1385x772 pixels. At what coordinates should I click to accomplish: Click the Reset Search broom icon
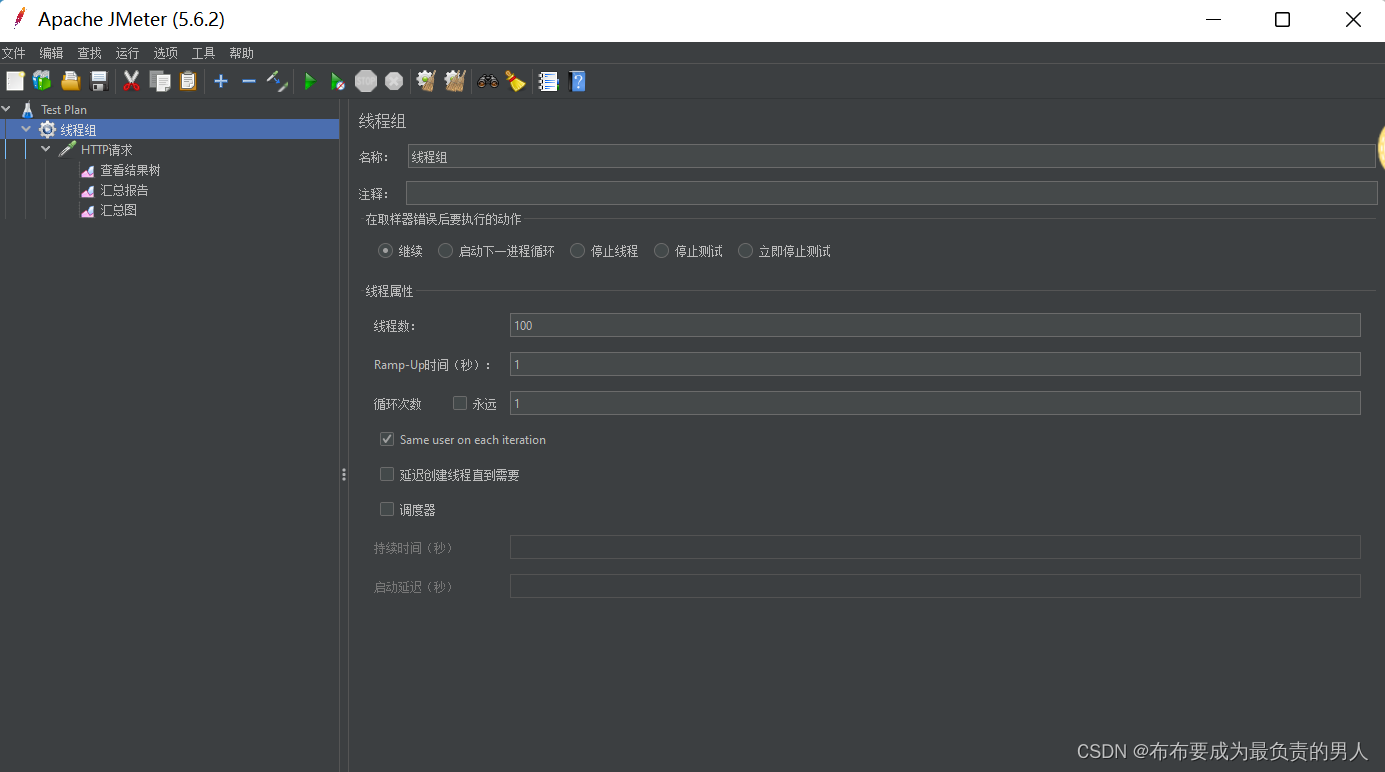click(x=515, y=81)
